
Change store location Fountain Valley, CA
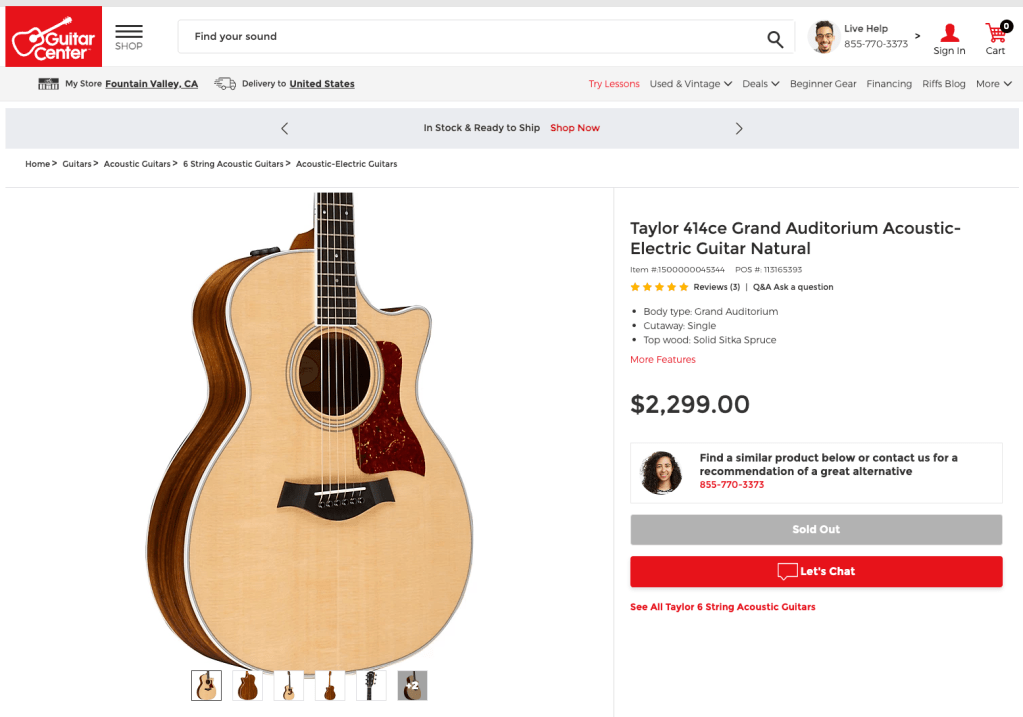[x=152, y=84]
